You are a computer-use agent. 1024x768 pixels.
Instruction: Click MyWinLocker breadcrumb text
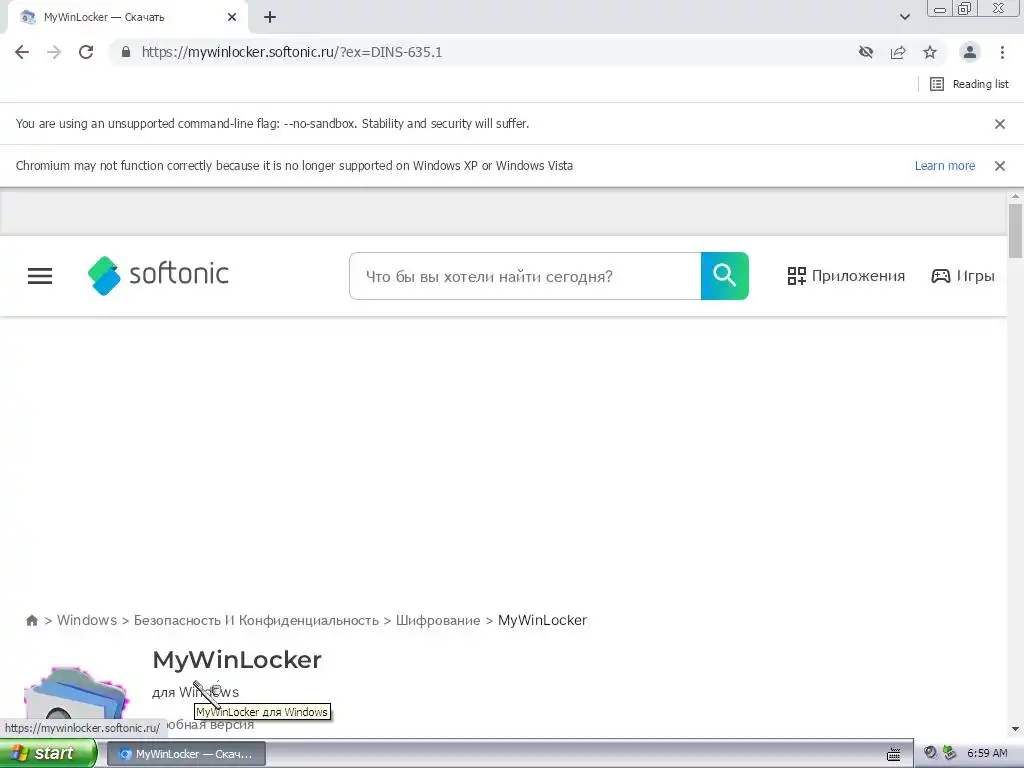(542, 620)
